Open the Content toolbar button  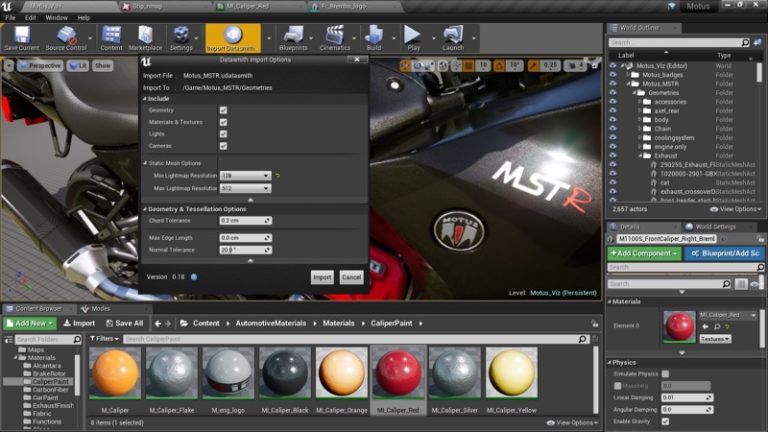coord(111,38)
